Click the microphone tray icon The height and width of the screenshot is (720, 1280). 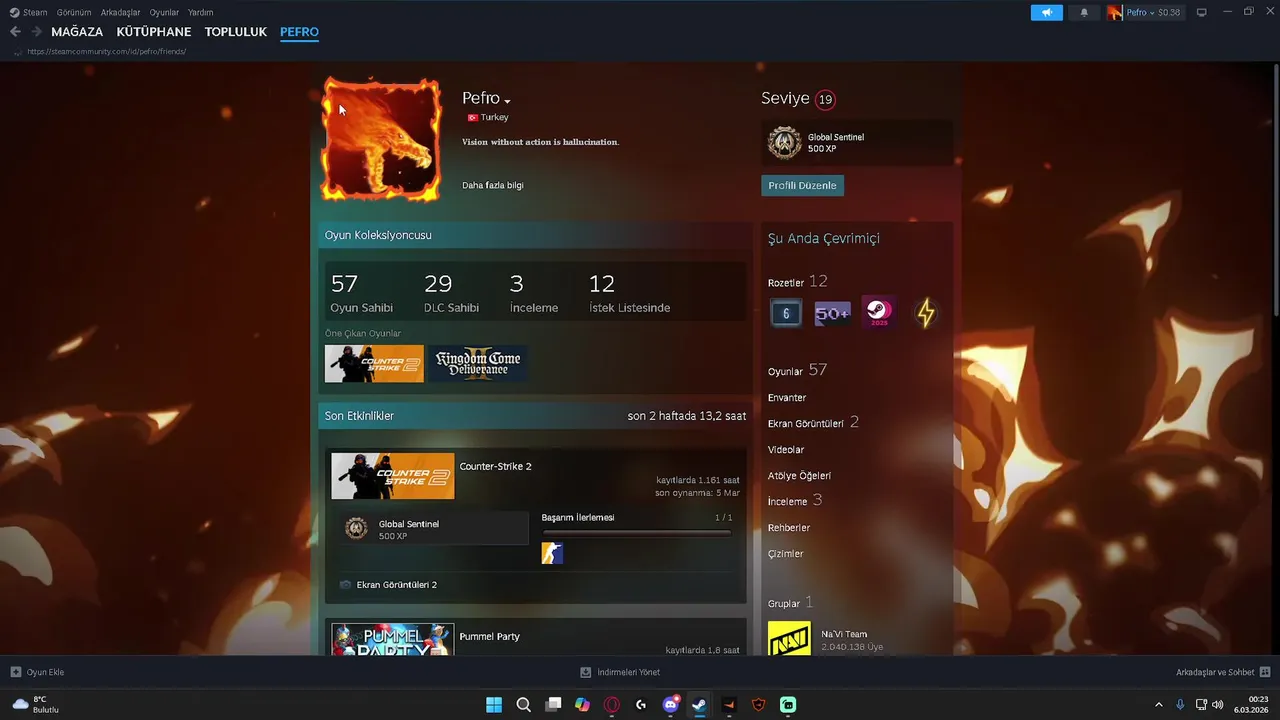(1181, 705)
